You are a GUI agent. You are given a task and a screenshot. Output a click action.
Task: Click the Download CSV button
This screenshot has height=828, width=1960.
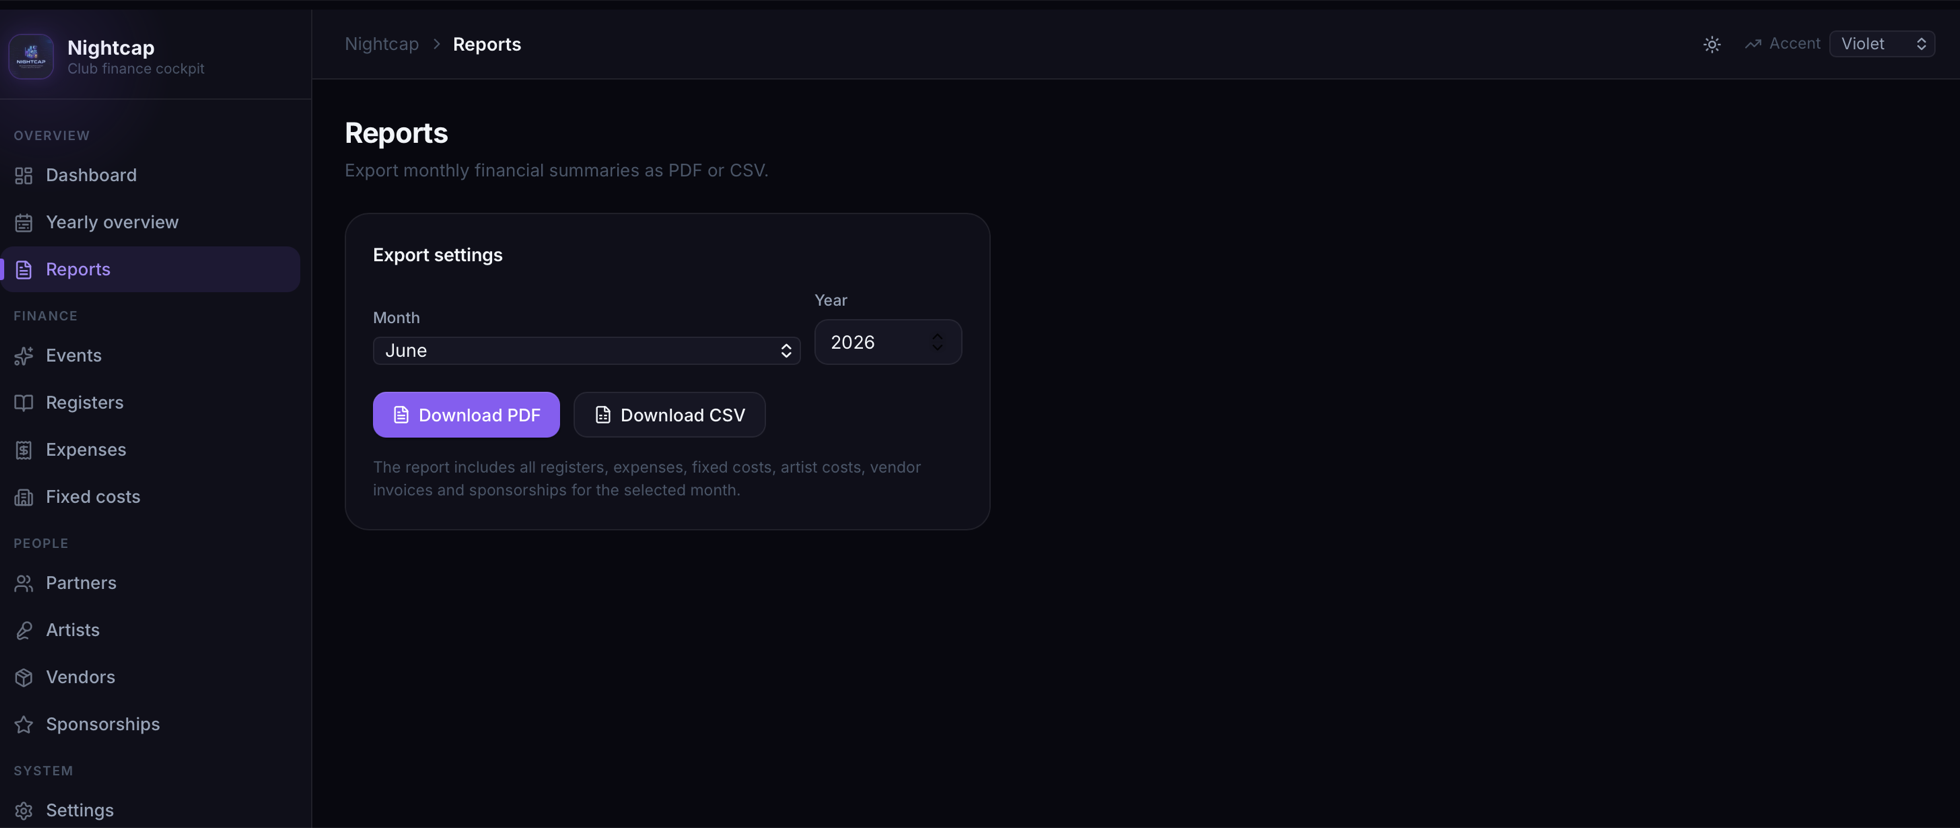pyautogui.click(x=669, y=414)
